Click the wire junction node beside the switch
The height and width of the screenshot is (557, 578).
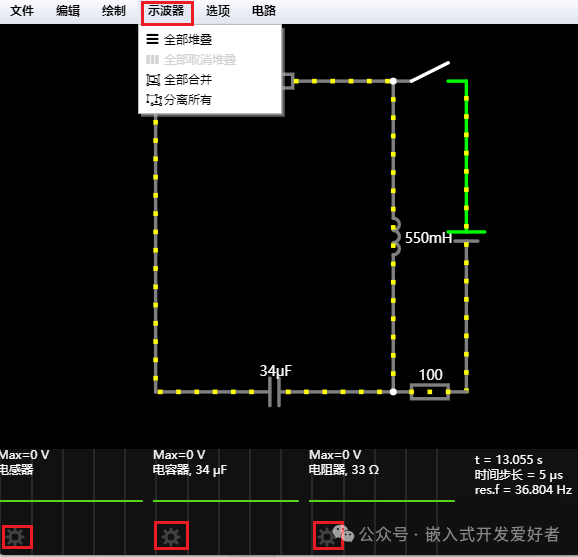393,81
